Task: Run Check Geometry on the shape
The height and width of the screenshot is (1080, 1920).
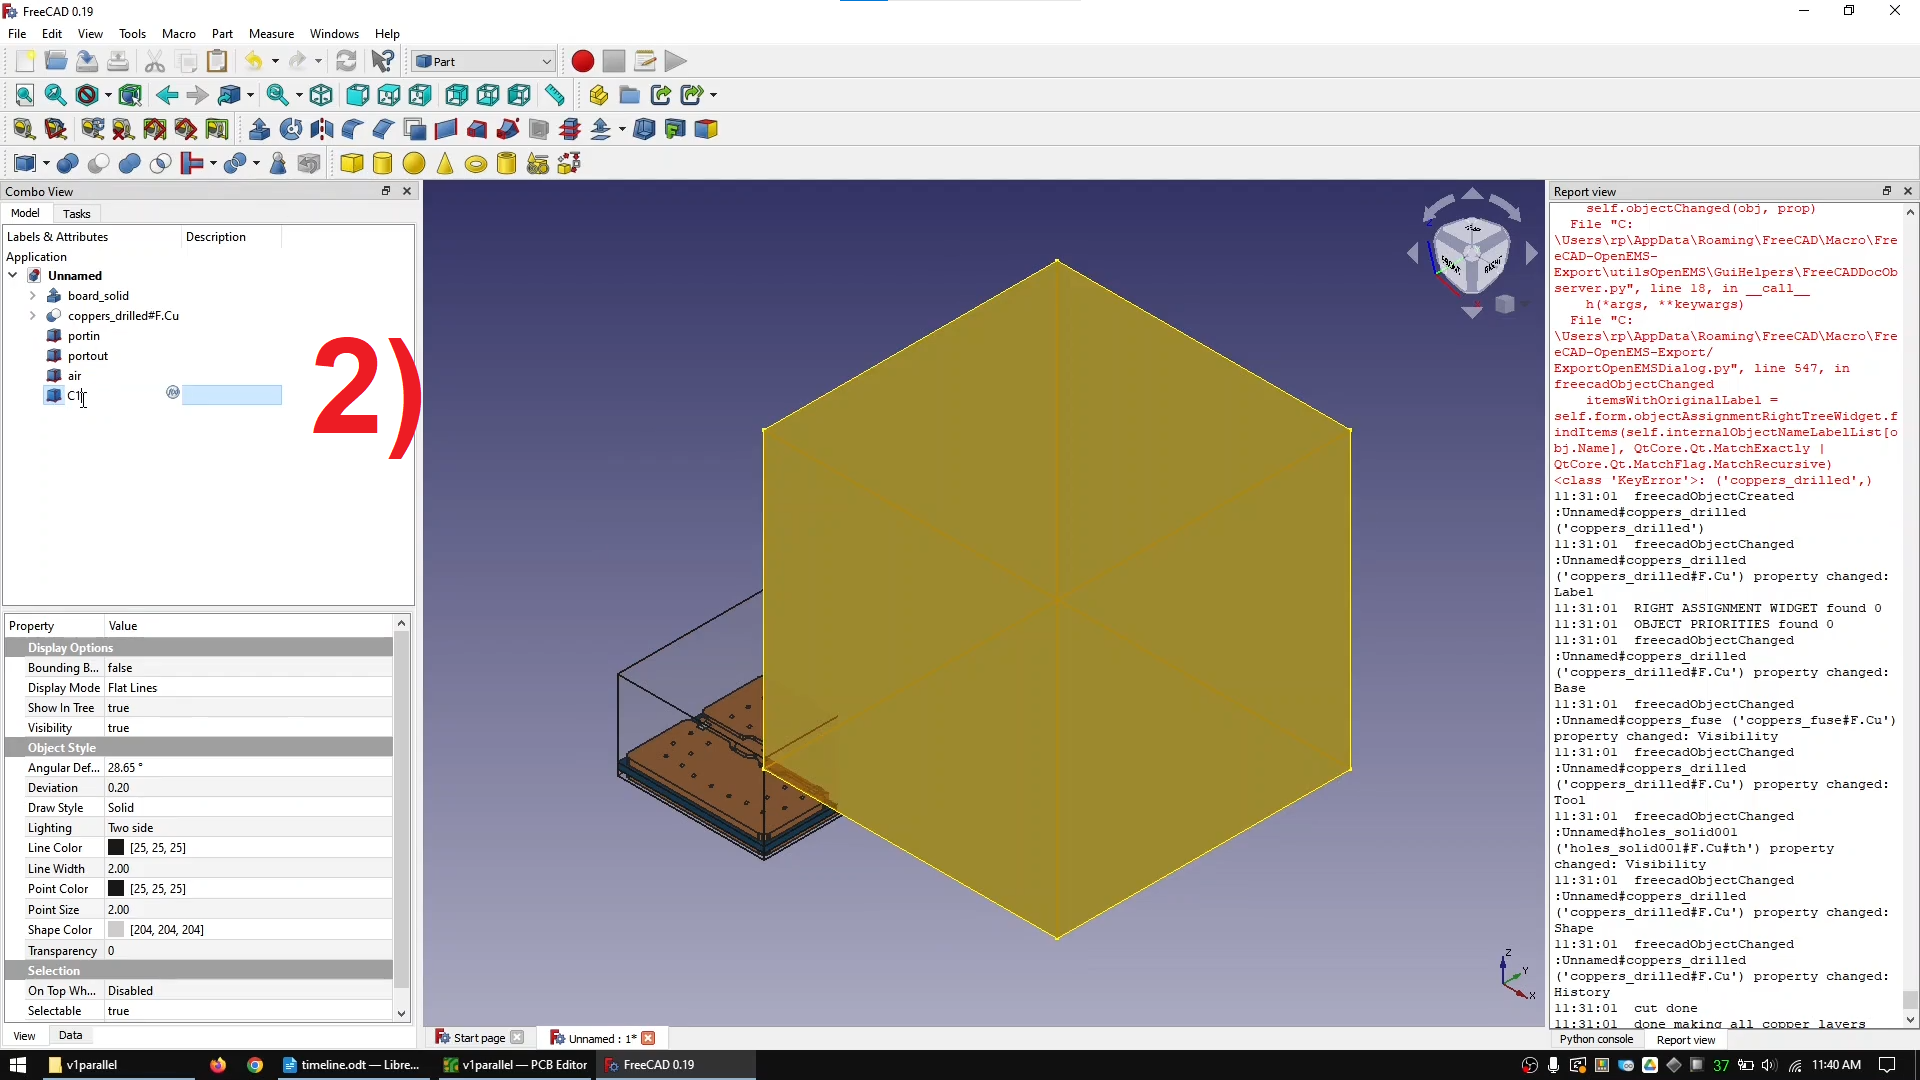Action: pyautogui.click(x=278, y=163)
